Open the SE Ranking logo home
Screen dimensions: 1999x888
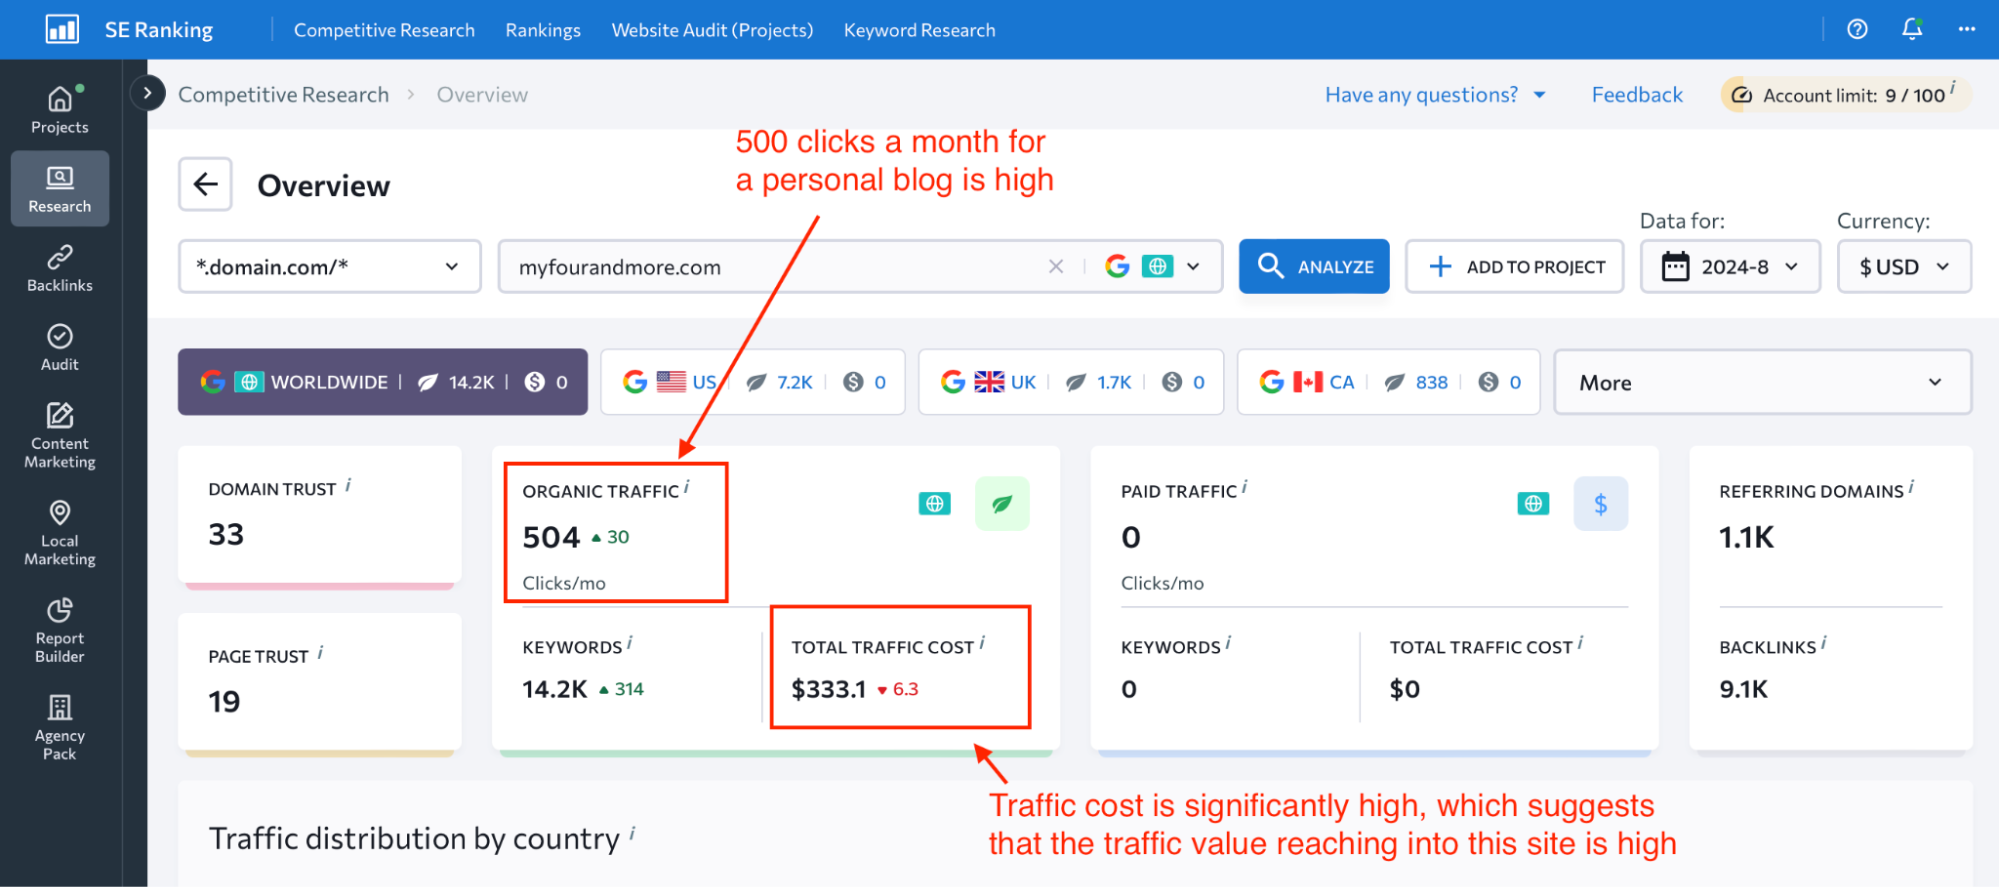129,30
